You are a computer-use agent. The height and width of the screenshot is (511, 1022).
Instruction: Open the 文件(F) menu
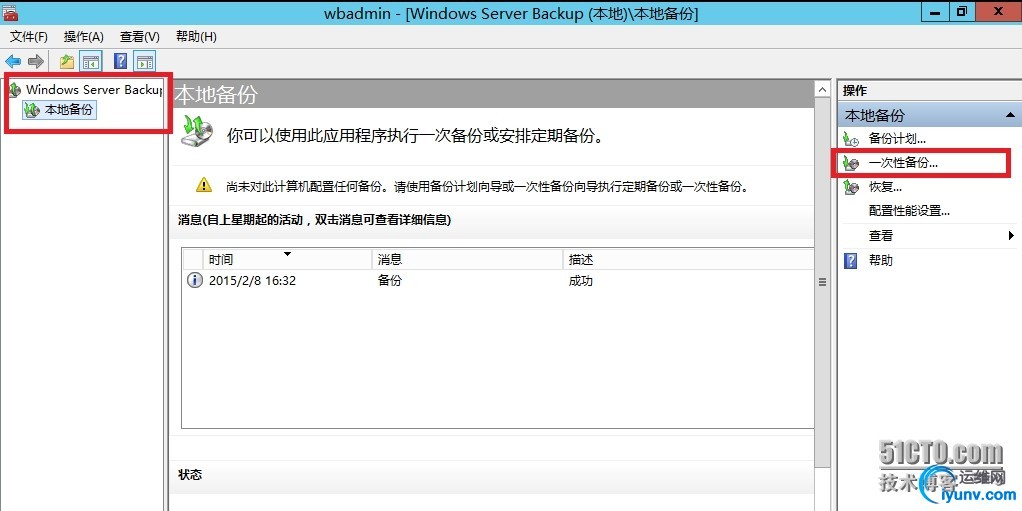(x=29, y=36)
